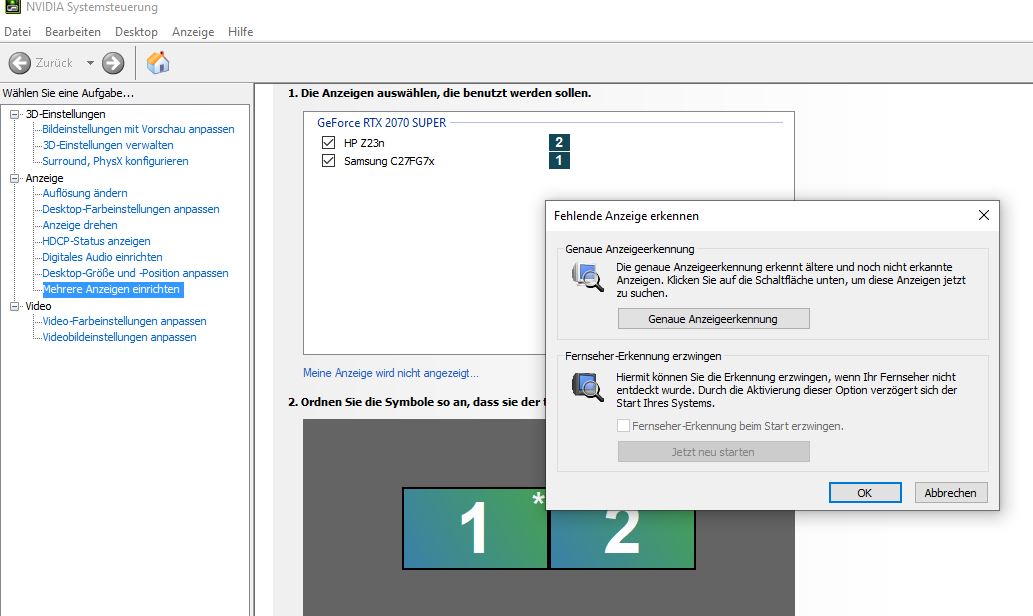Image resolution: width=1033 pixels, height=616 pixels.
Task: Open HDCP-Status anzeigen
Action: [96, 241]
